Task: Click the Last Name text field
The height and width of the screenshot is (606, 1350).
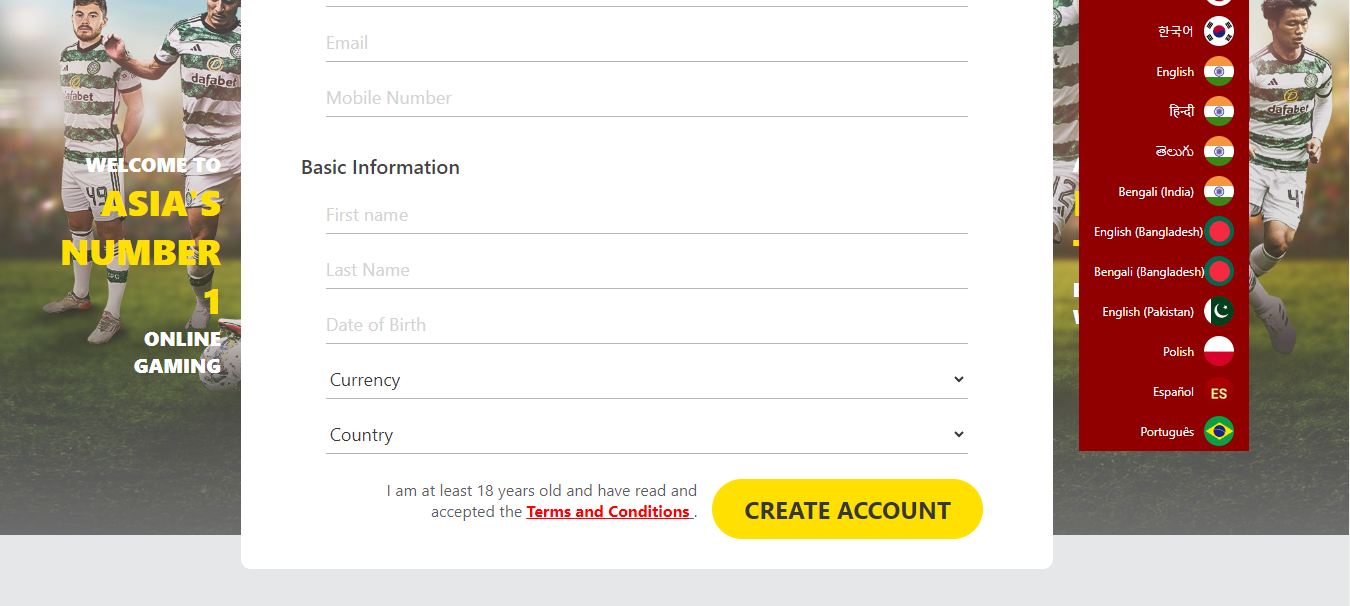Action: pyautogui.click(x=646, y=270)
